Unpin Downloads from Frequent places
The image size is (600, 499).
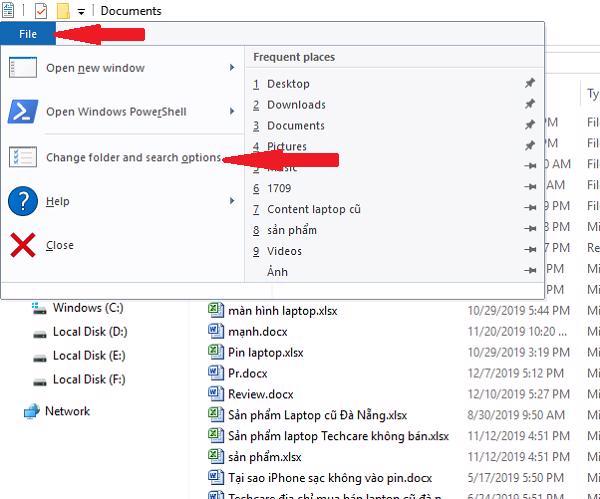530,104
